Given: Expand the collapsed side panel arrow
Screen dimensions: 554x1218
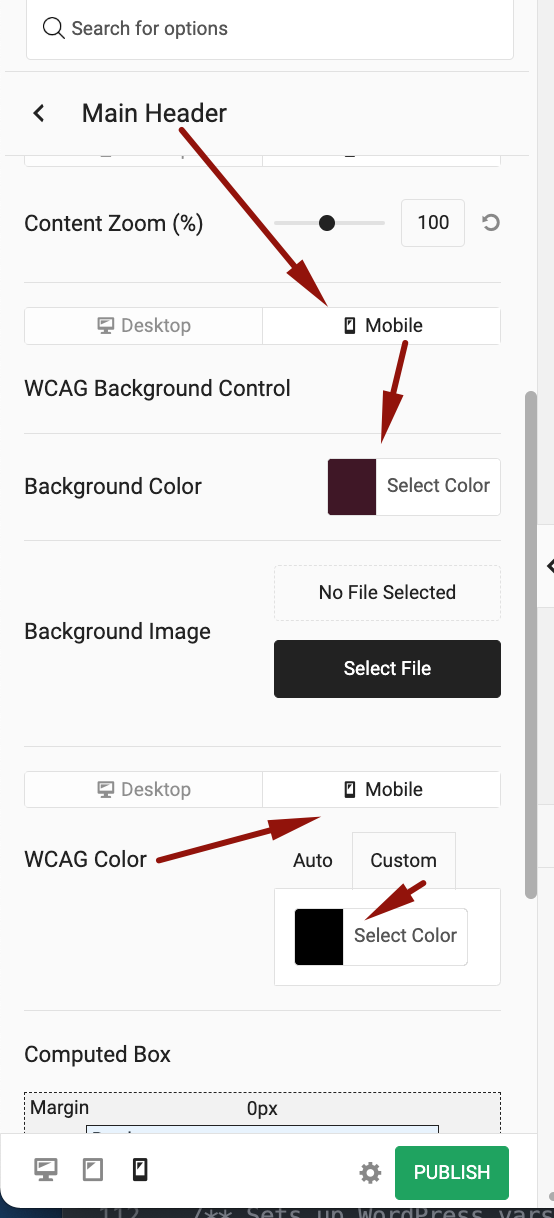Looking at the screenshot, I should click(549, 566).
